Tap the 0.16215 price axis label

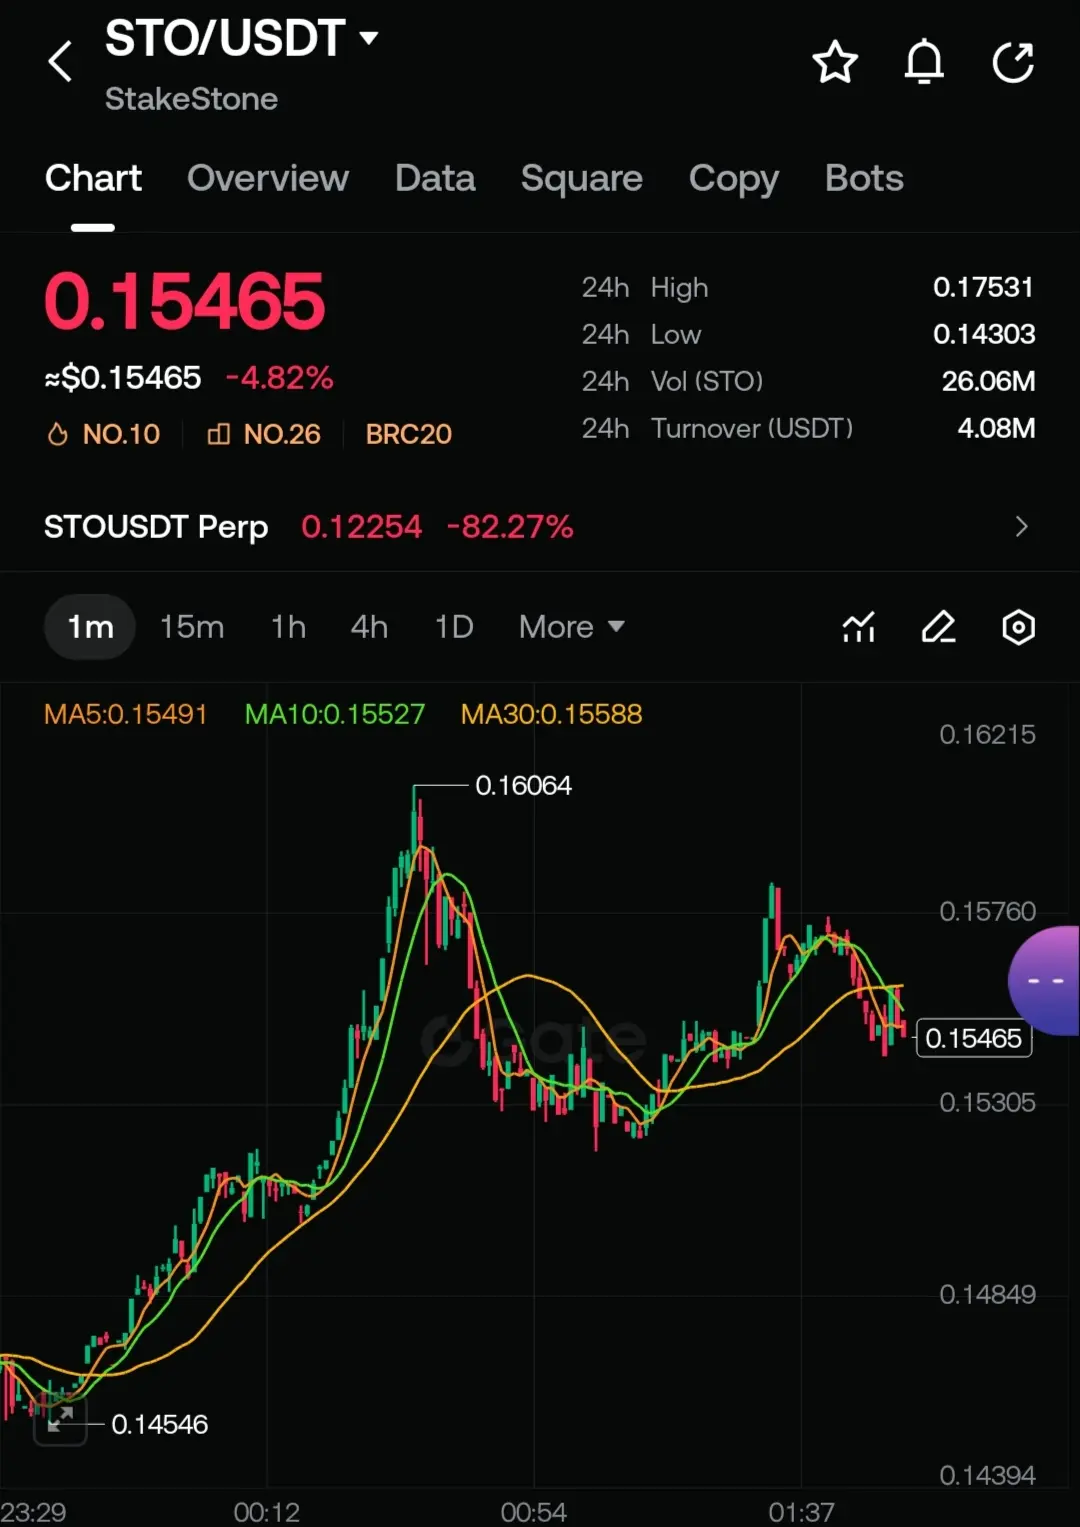click(987, 735)
